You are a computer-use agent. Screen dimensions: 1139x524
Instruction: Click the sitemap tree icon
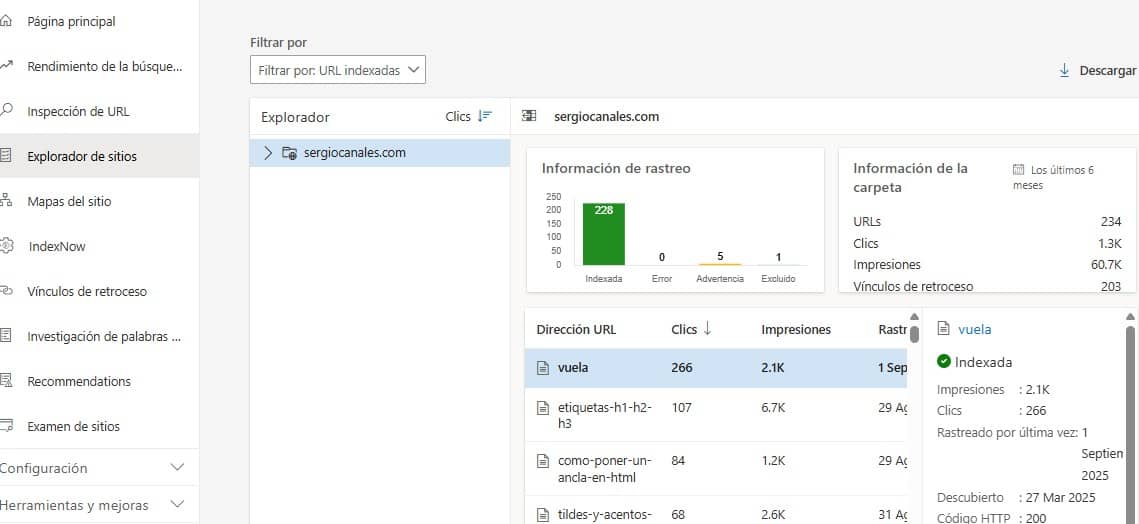[6, 201]
